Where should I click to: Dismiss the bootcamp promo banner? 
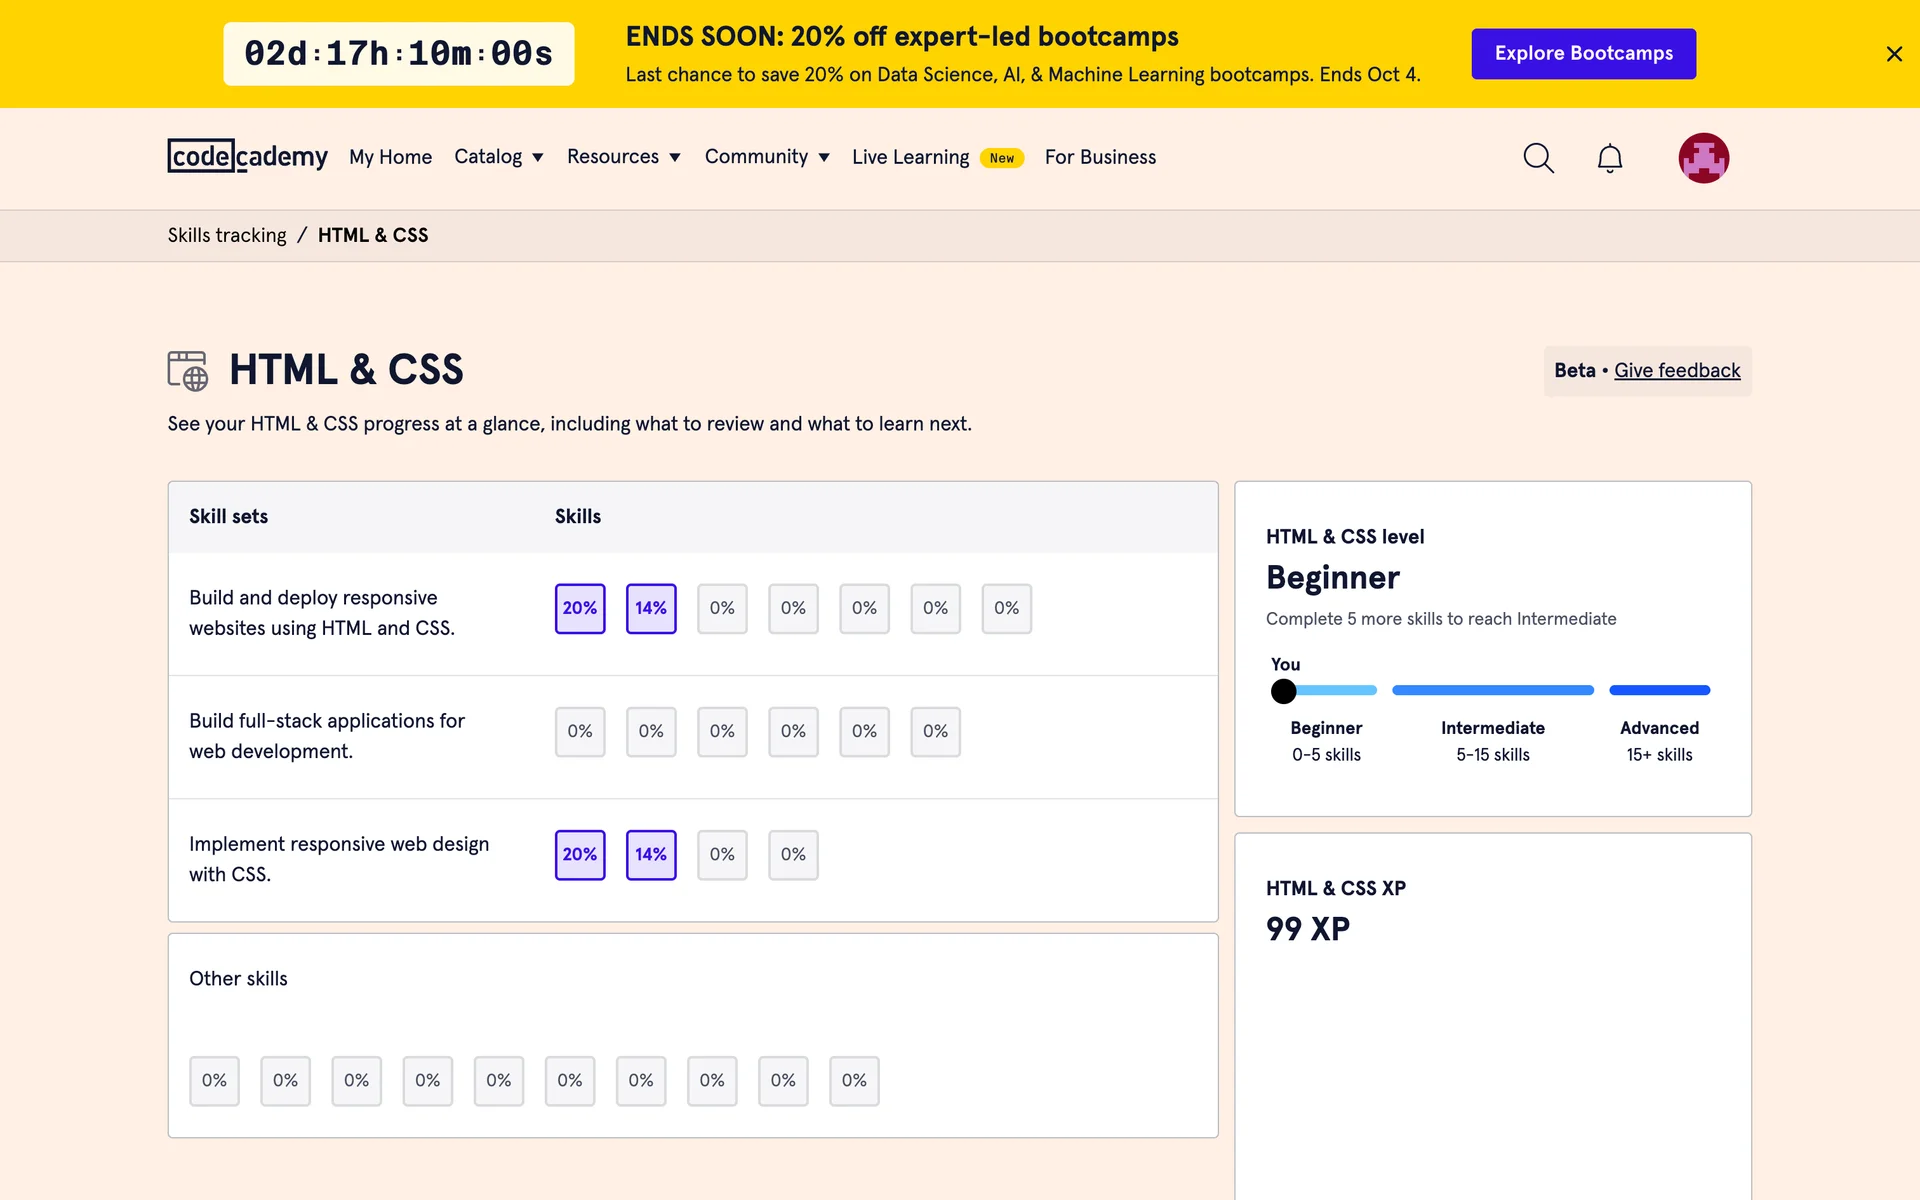(x=1893, y=54)
